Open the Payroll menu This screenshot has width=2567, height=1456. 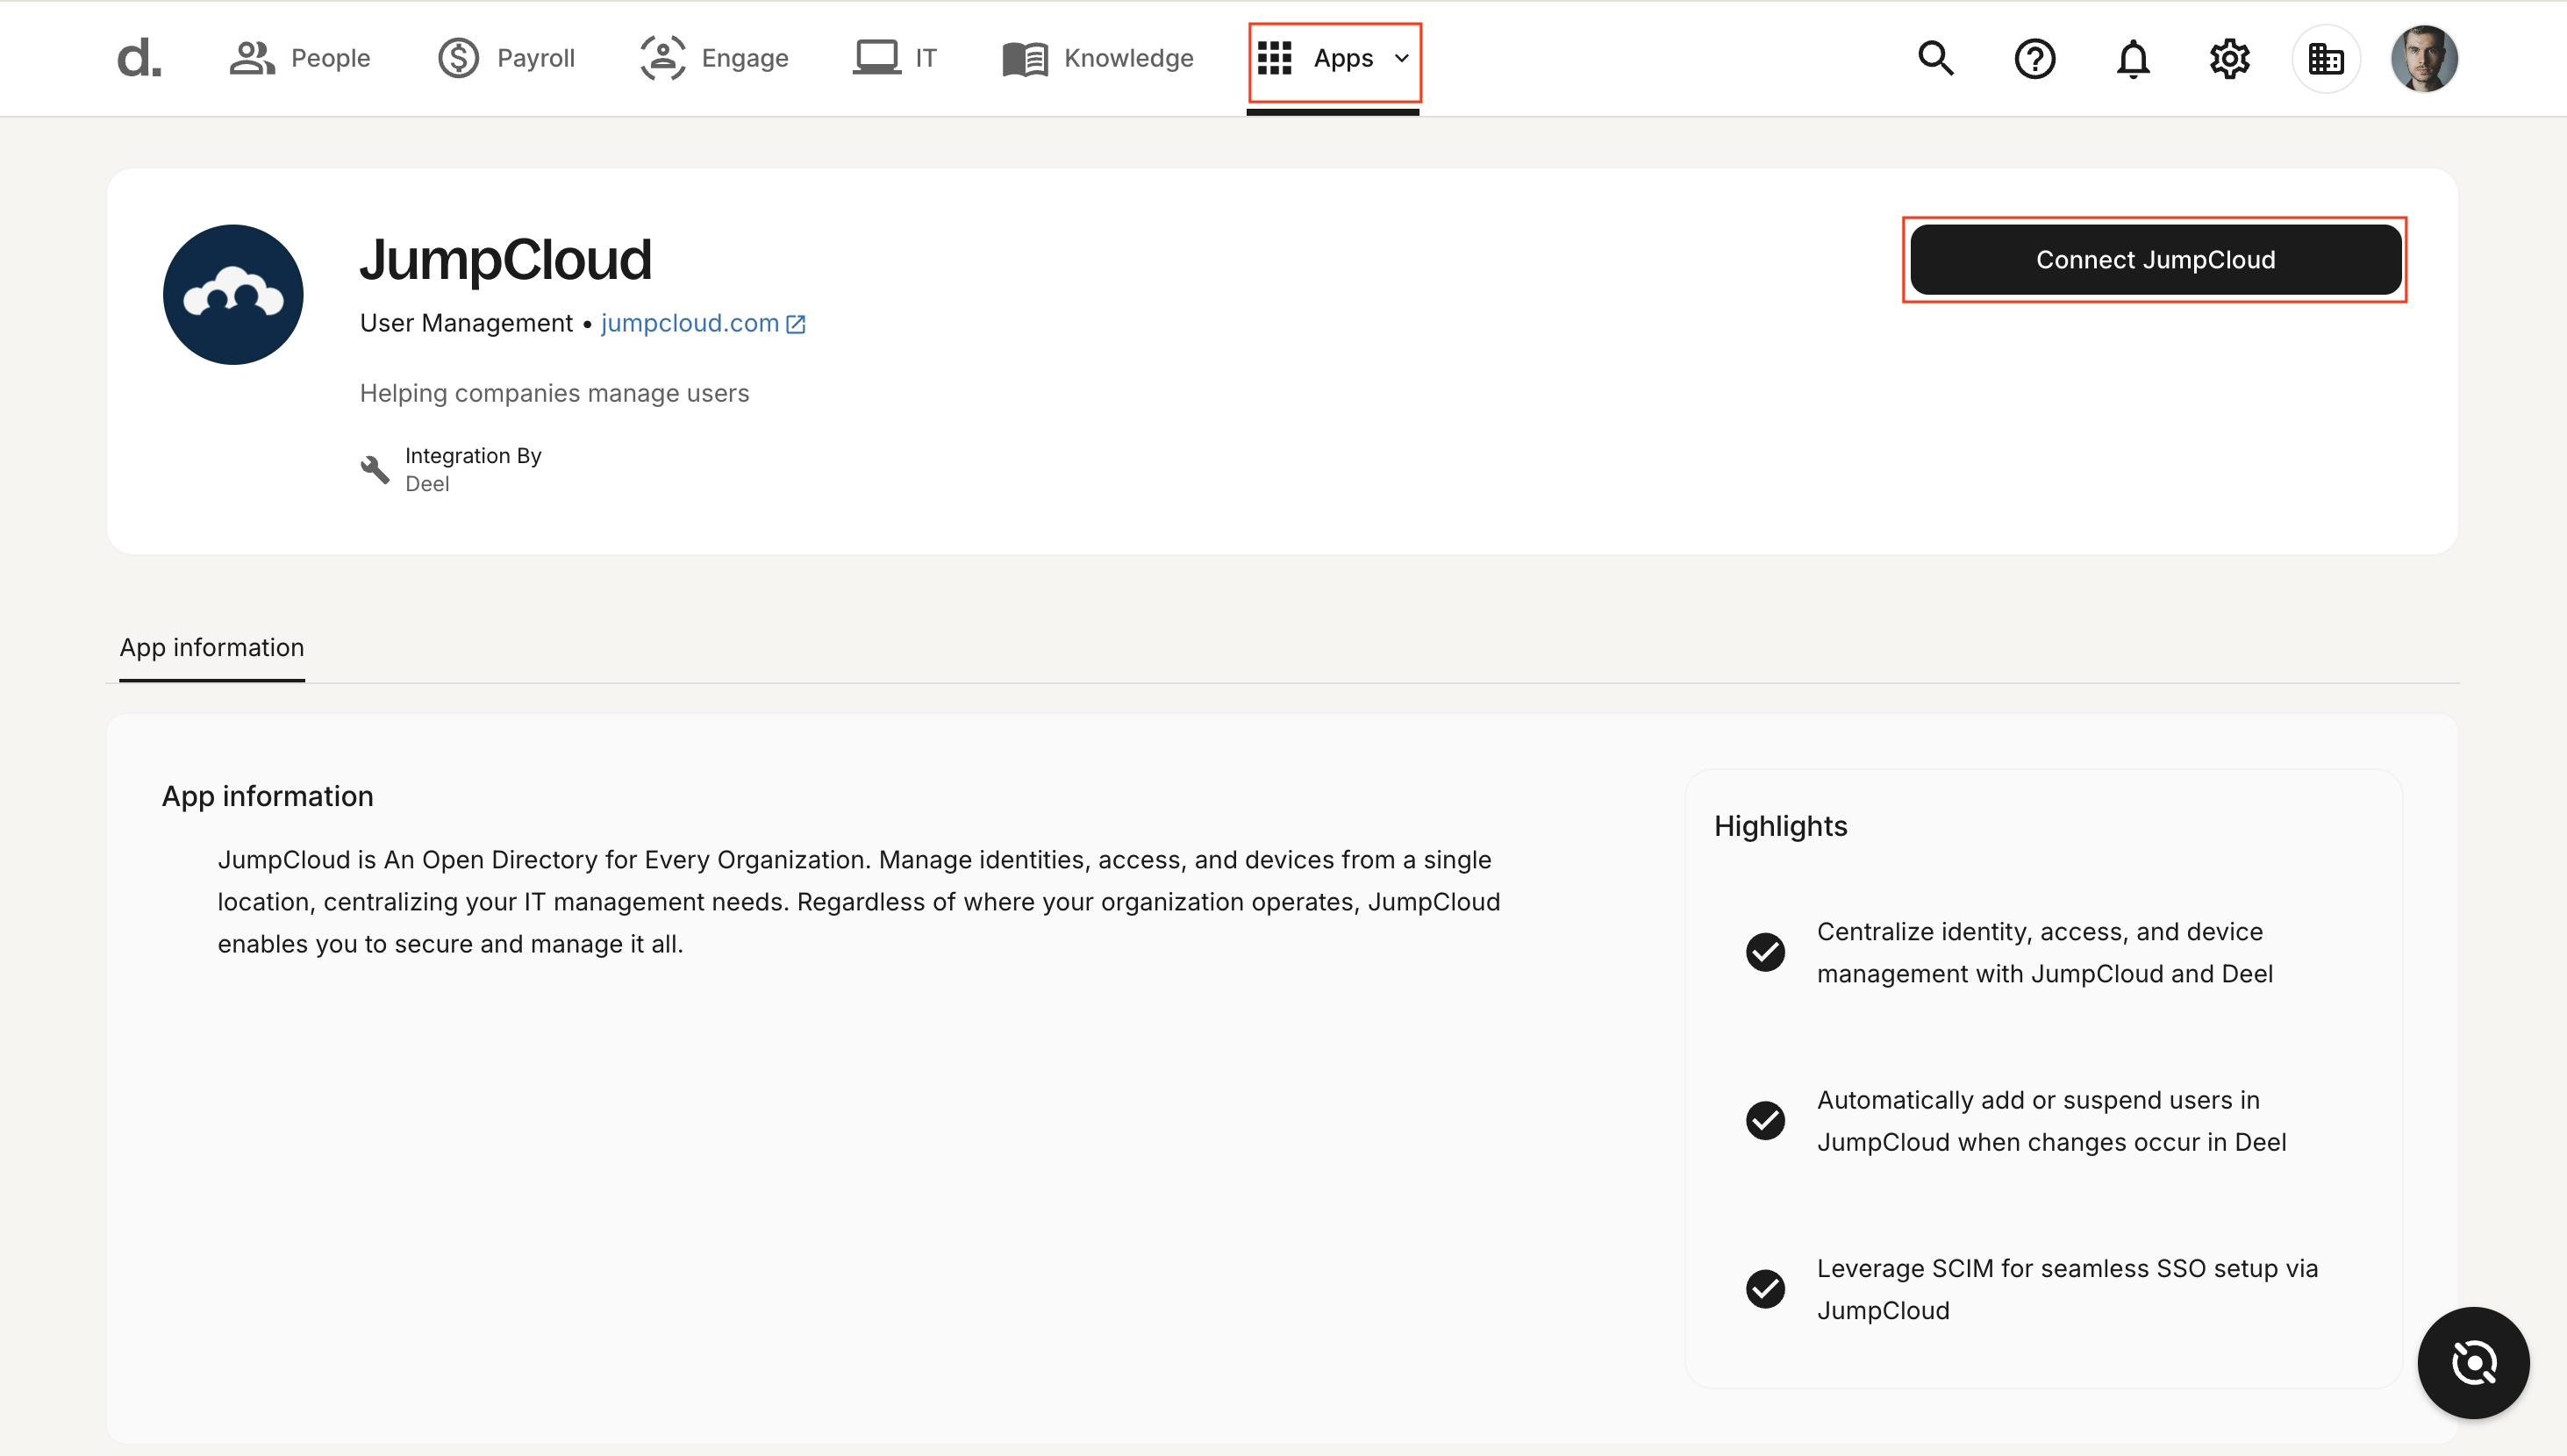pyautogui.click(x=506, y=58)
